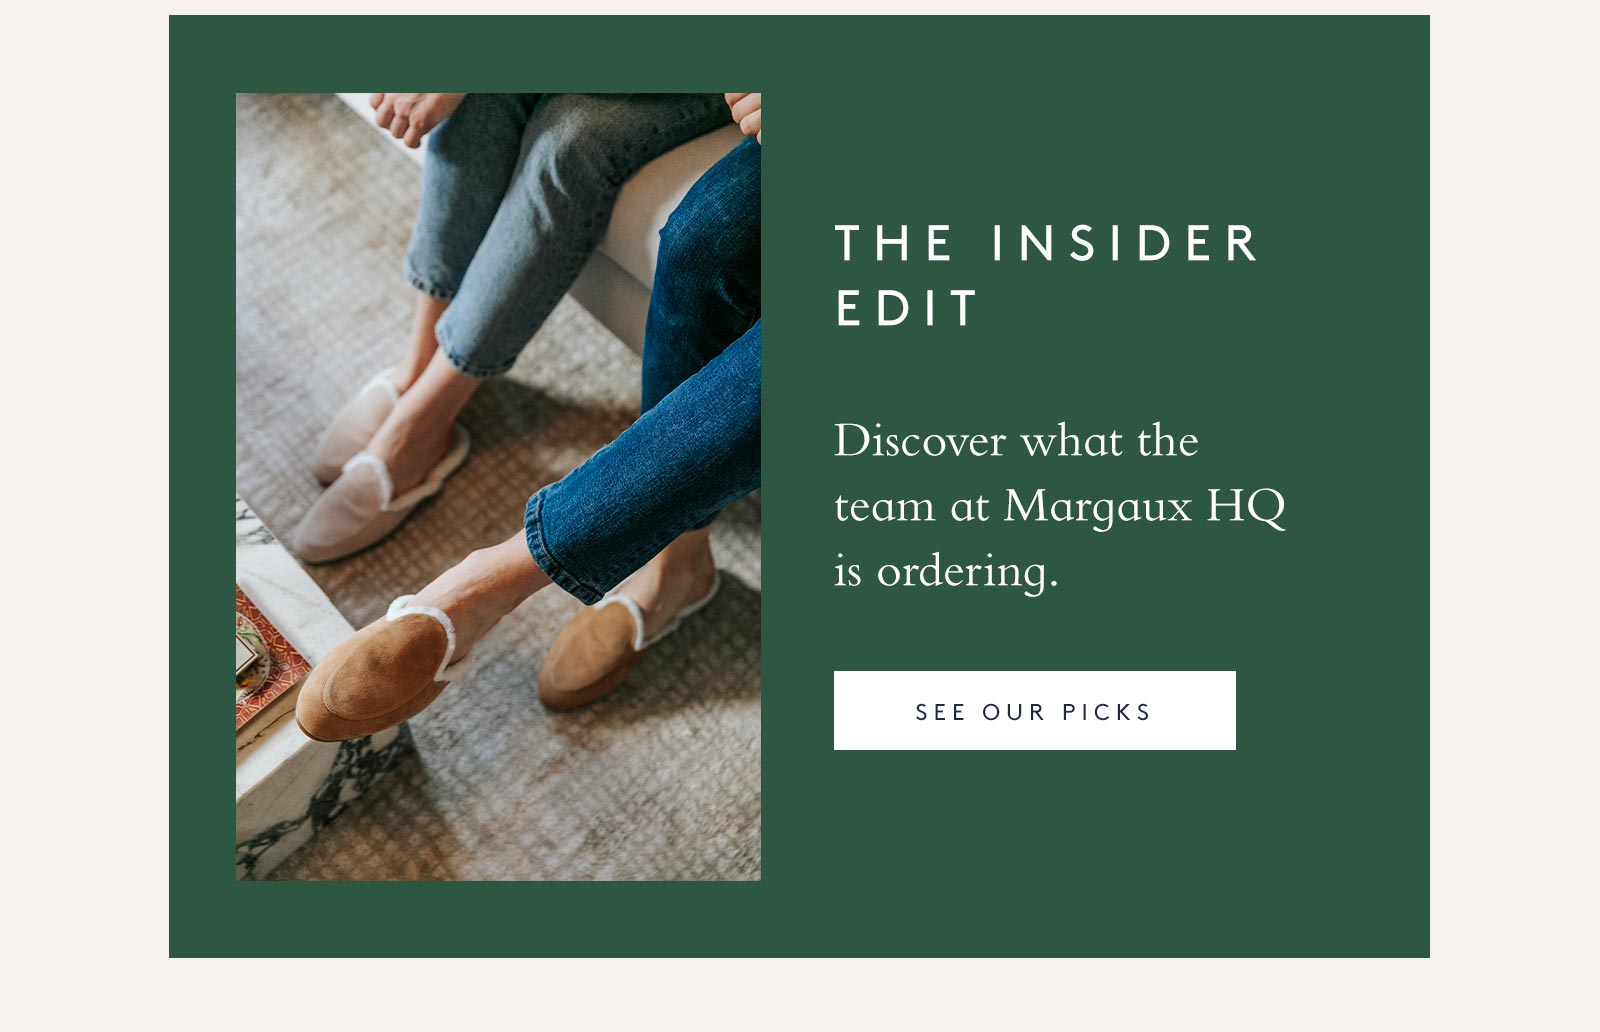This screenshot has height=1032, width=1600.
Task: Click the word PICKS on the white button
Action: [x=1106, y=712]
